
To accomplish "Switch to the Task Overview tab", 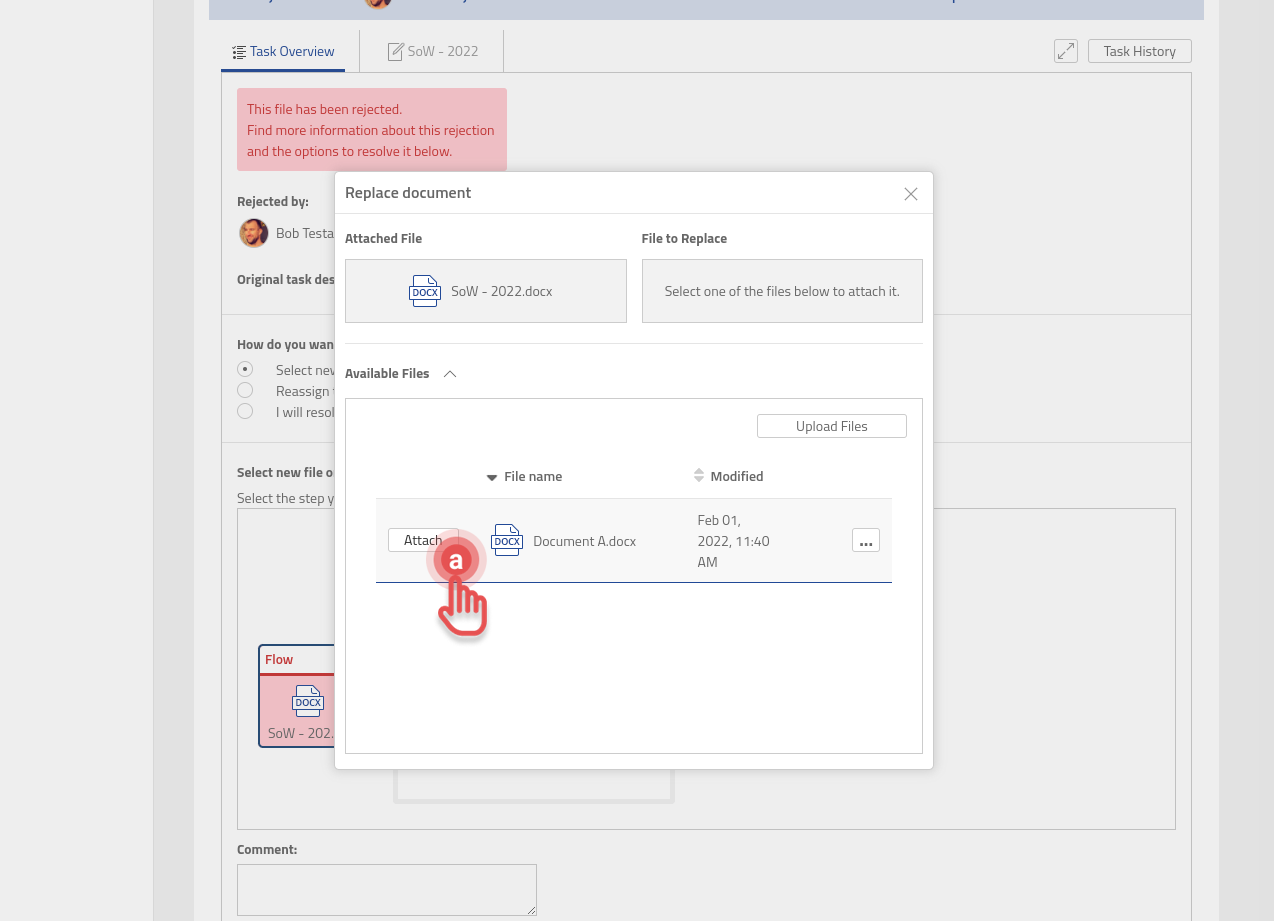I will pyautogui.click(x=283, y=52).
